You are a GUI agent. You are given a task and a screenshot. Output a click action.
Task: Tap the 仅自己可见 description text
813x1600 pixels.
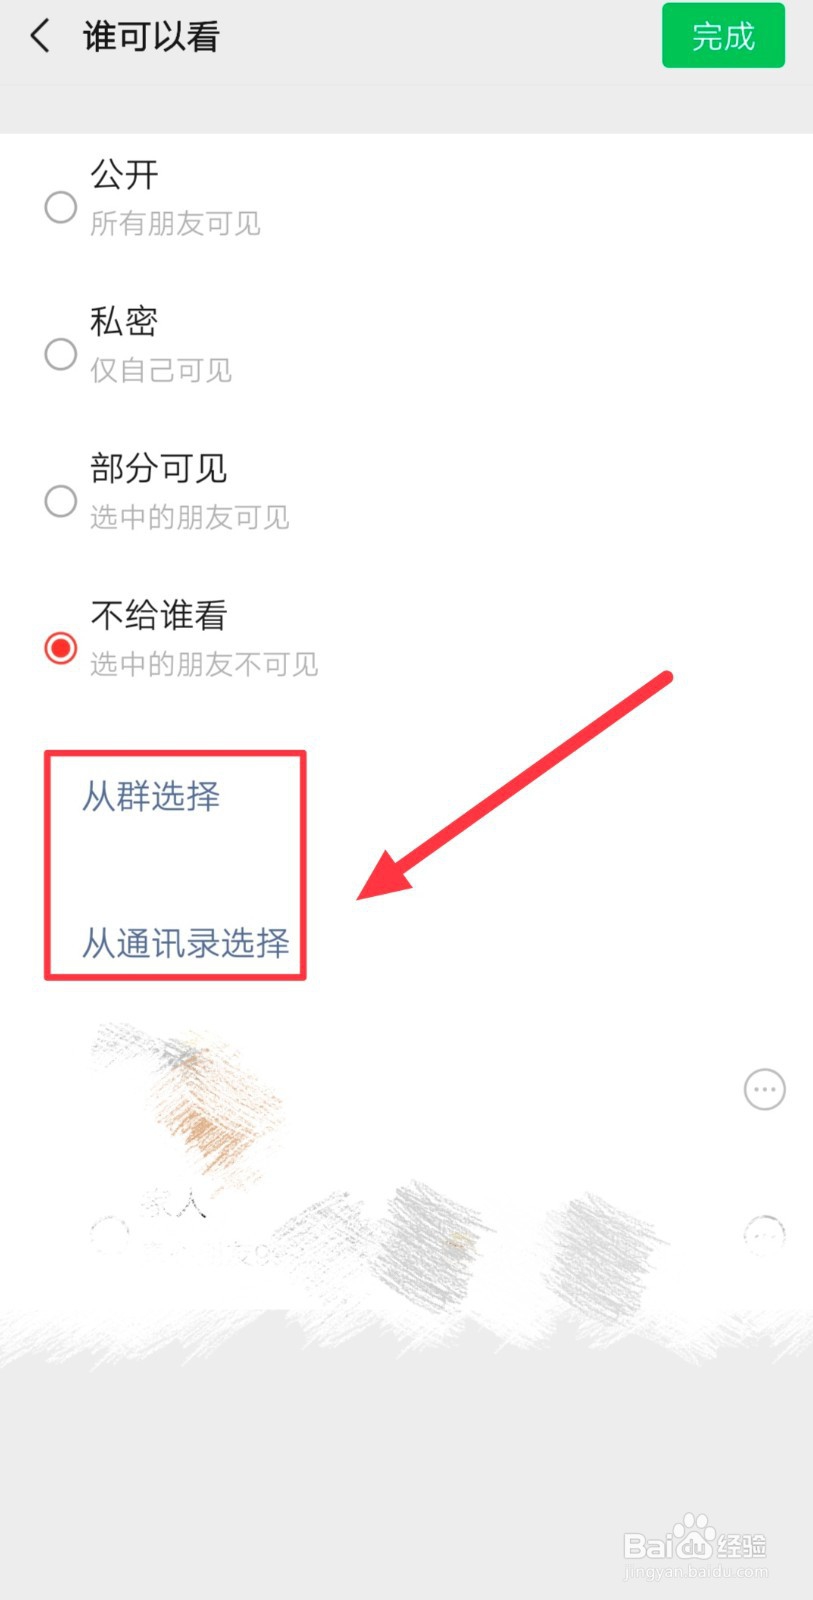[161, 370]
